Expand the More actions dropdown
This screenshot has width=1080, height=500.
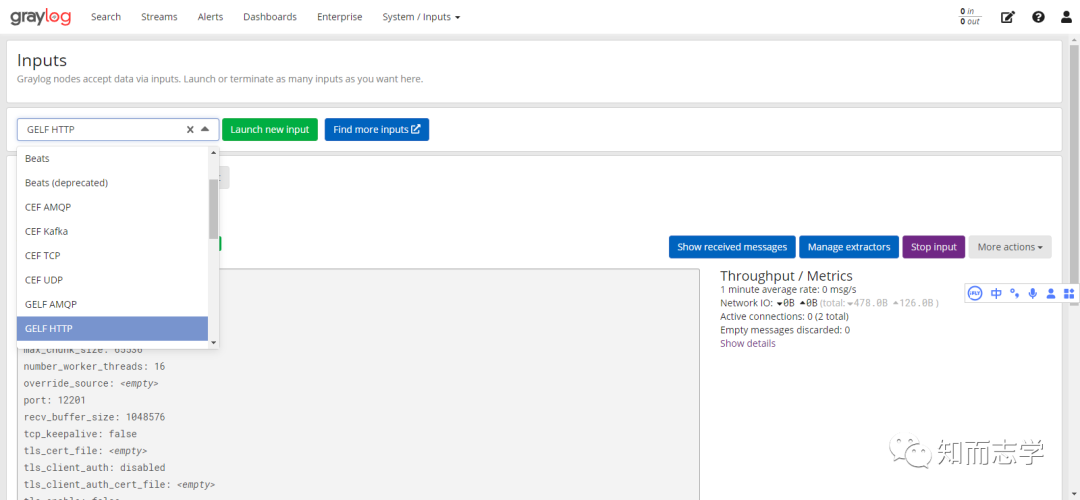(1010, 247)
